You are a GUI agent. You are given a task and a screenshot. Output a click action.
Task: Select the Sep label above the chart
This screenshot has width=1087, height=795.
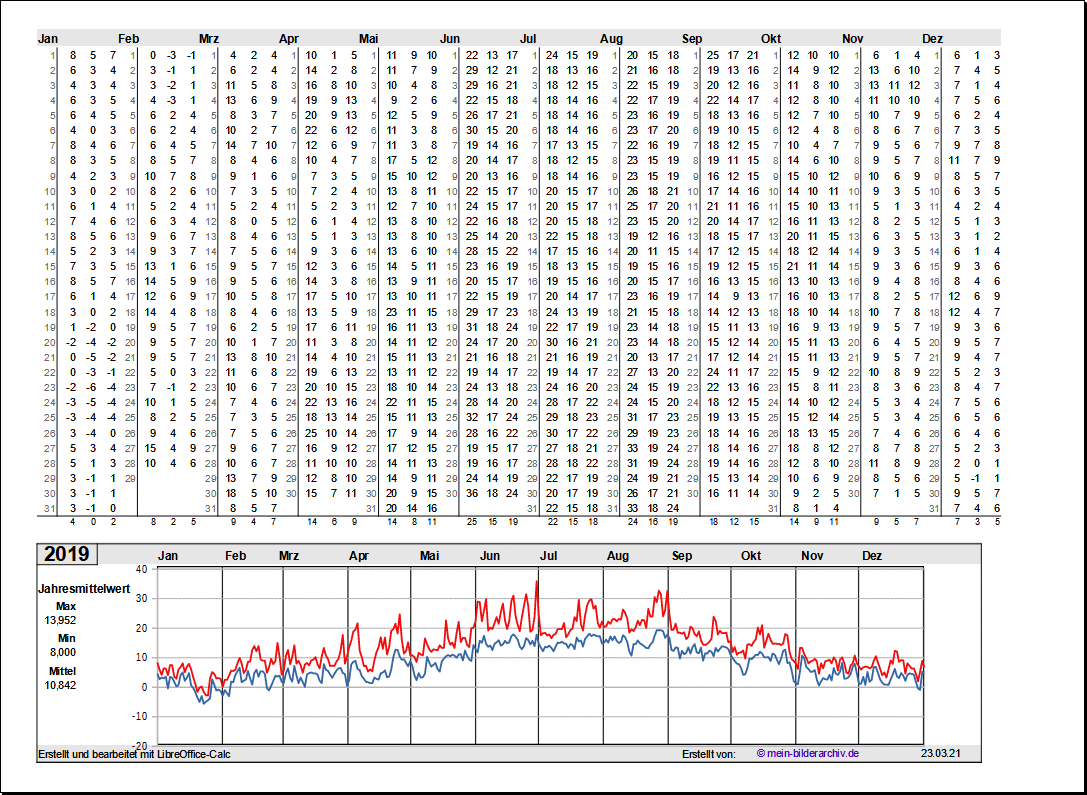(681, 555)
